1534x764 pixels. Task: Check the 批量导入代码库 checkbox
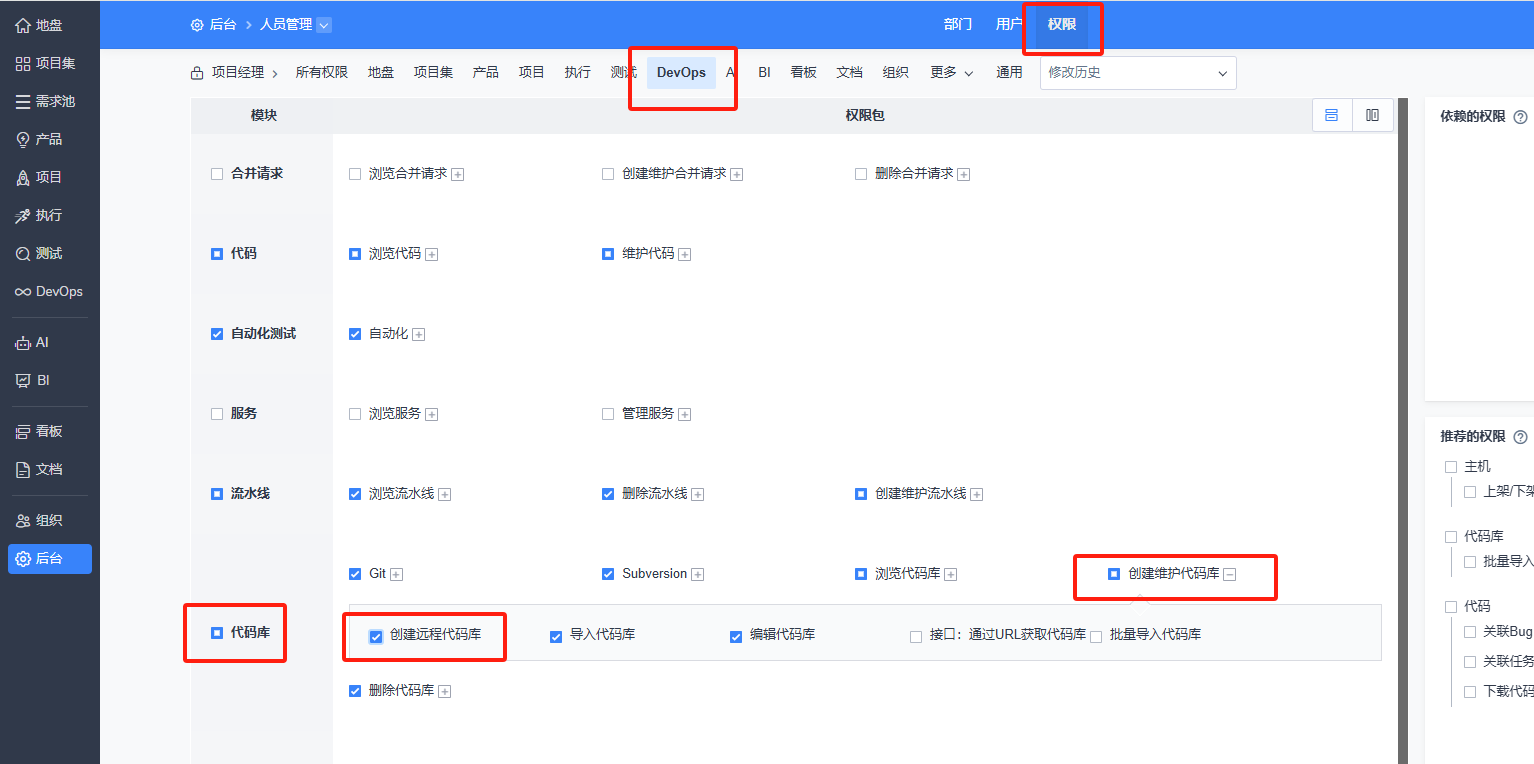(1096, 637)
